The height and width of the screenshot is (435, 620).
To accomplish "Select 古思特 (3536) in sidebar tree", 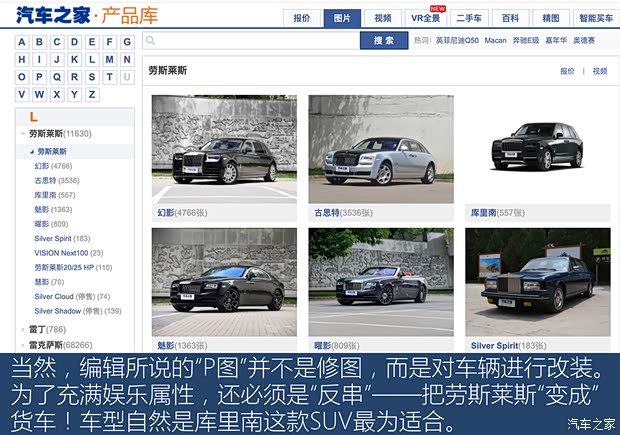I will 57,181.
